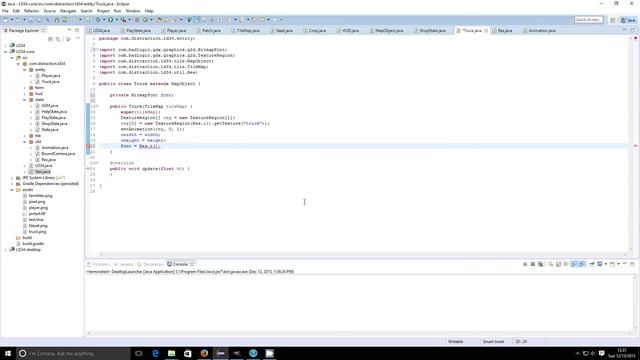The image size is (640, 360).
Task: Click the New Java Class toolbar icon
Action: coord(146,20)
